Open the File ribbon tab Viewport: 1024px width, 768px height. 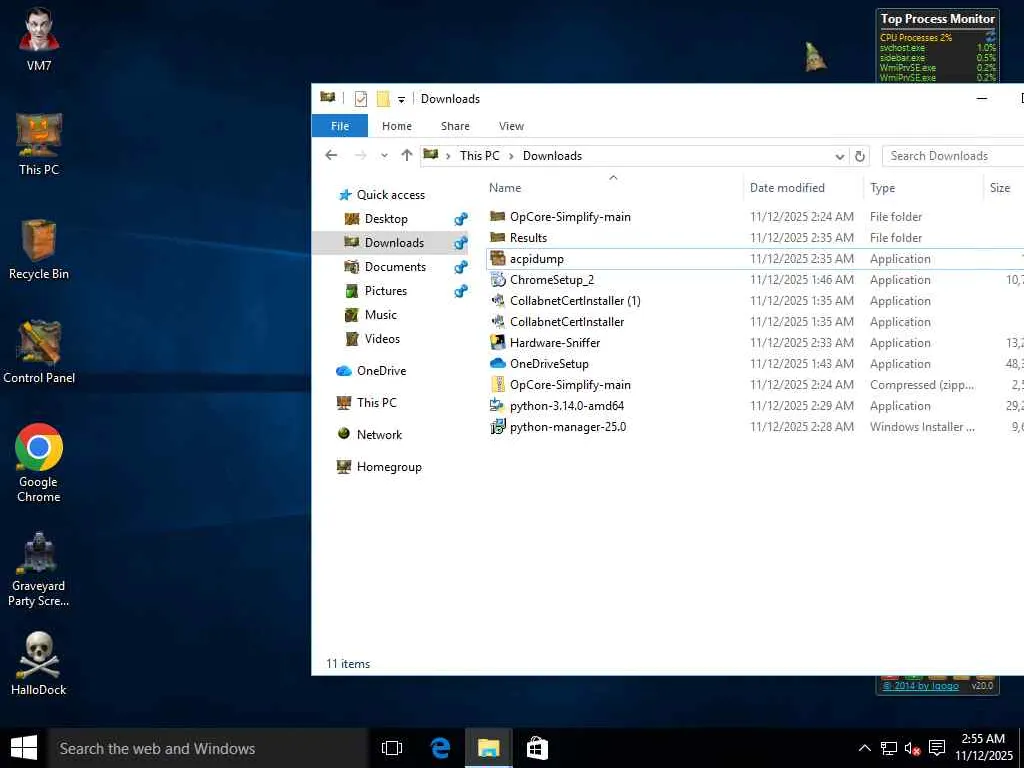[340, 126]
